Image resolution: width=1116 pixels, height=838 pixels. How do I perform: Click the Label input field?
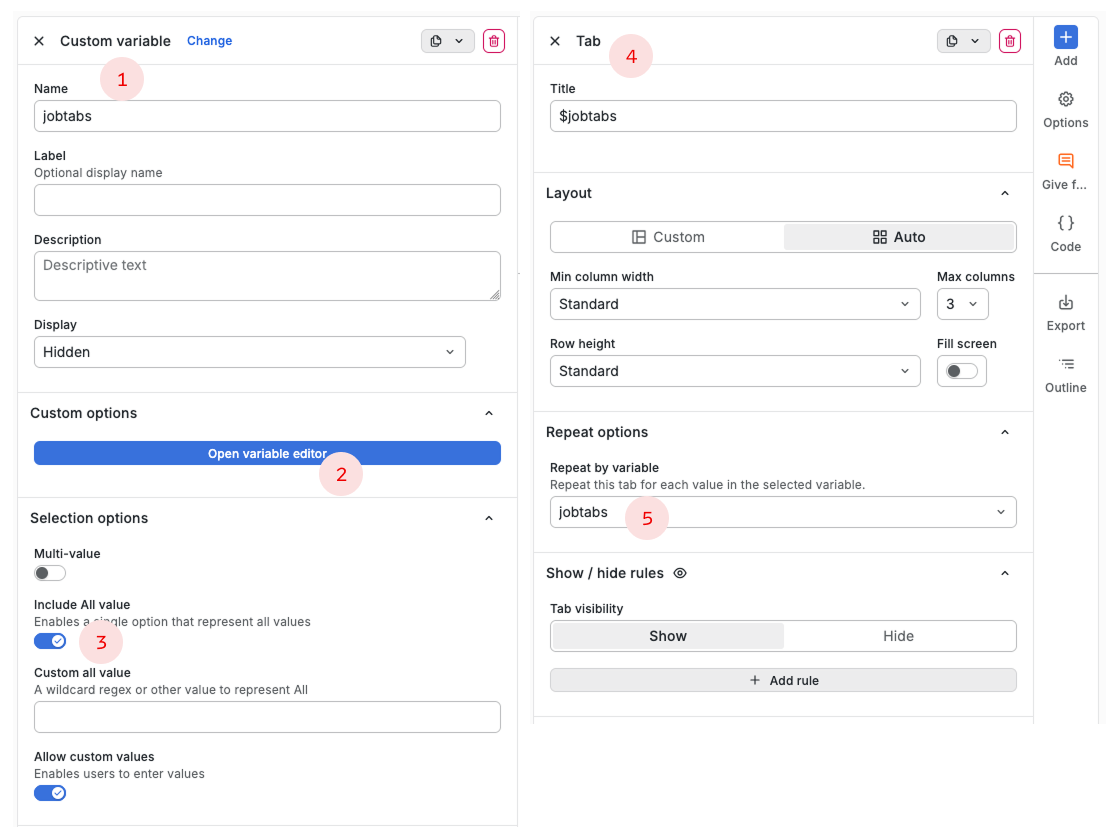click(267, 200)
